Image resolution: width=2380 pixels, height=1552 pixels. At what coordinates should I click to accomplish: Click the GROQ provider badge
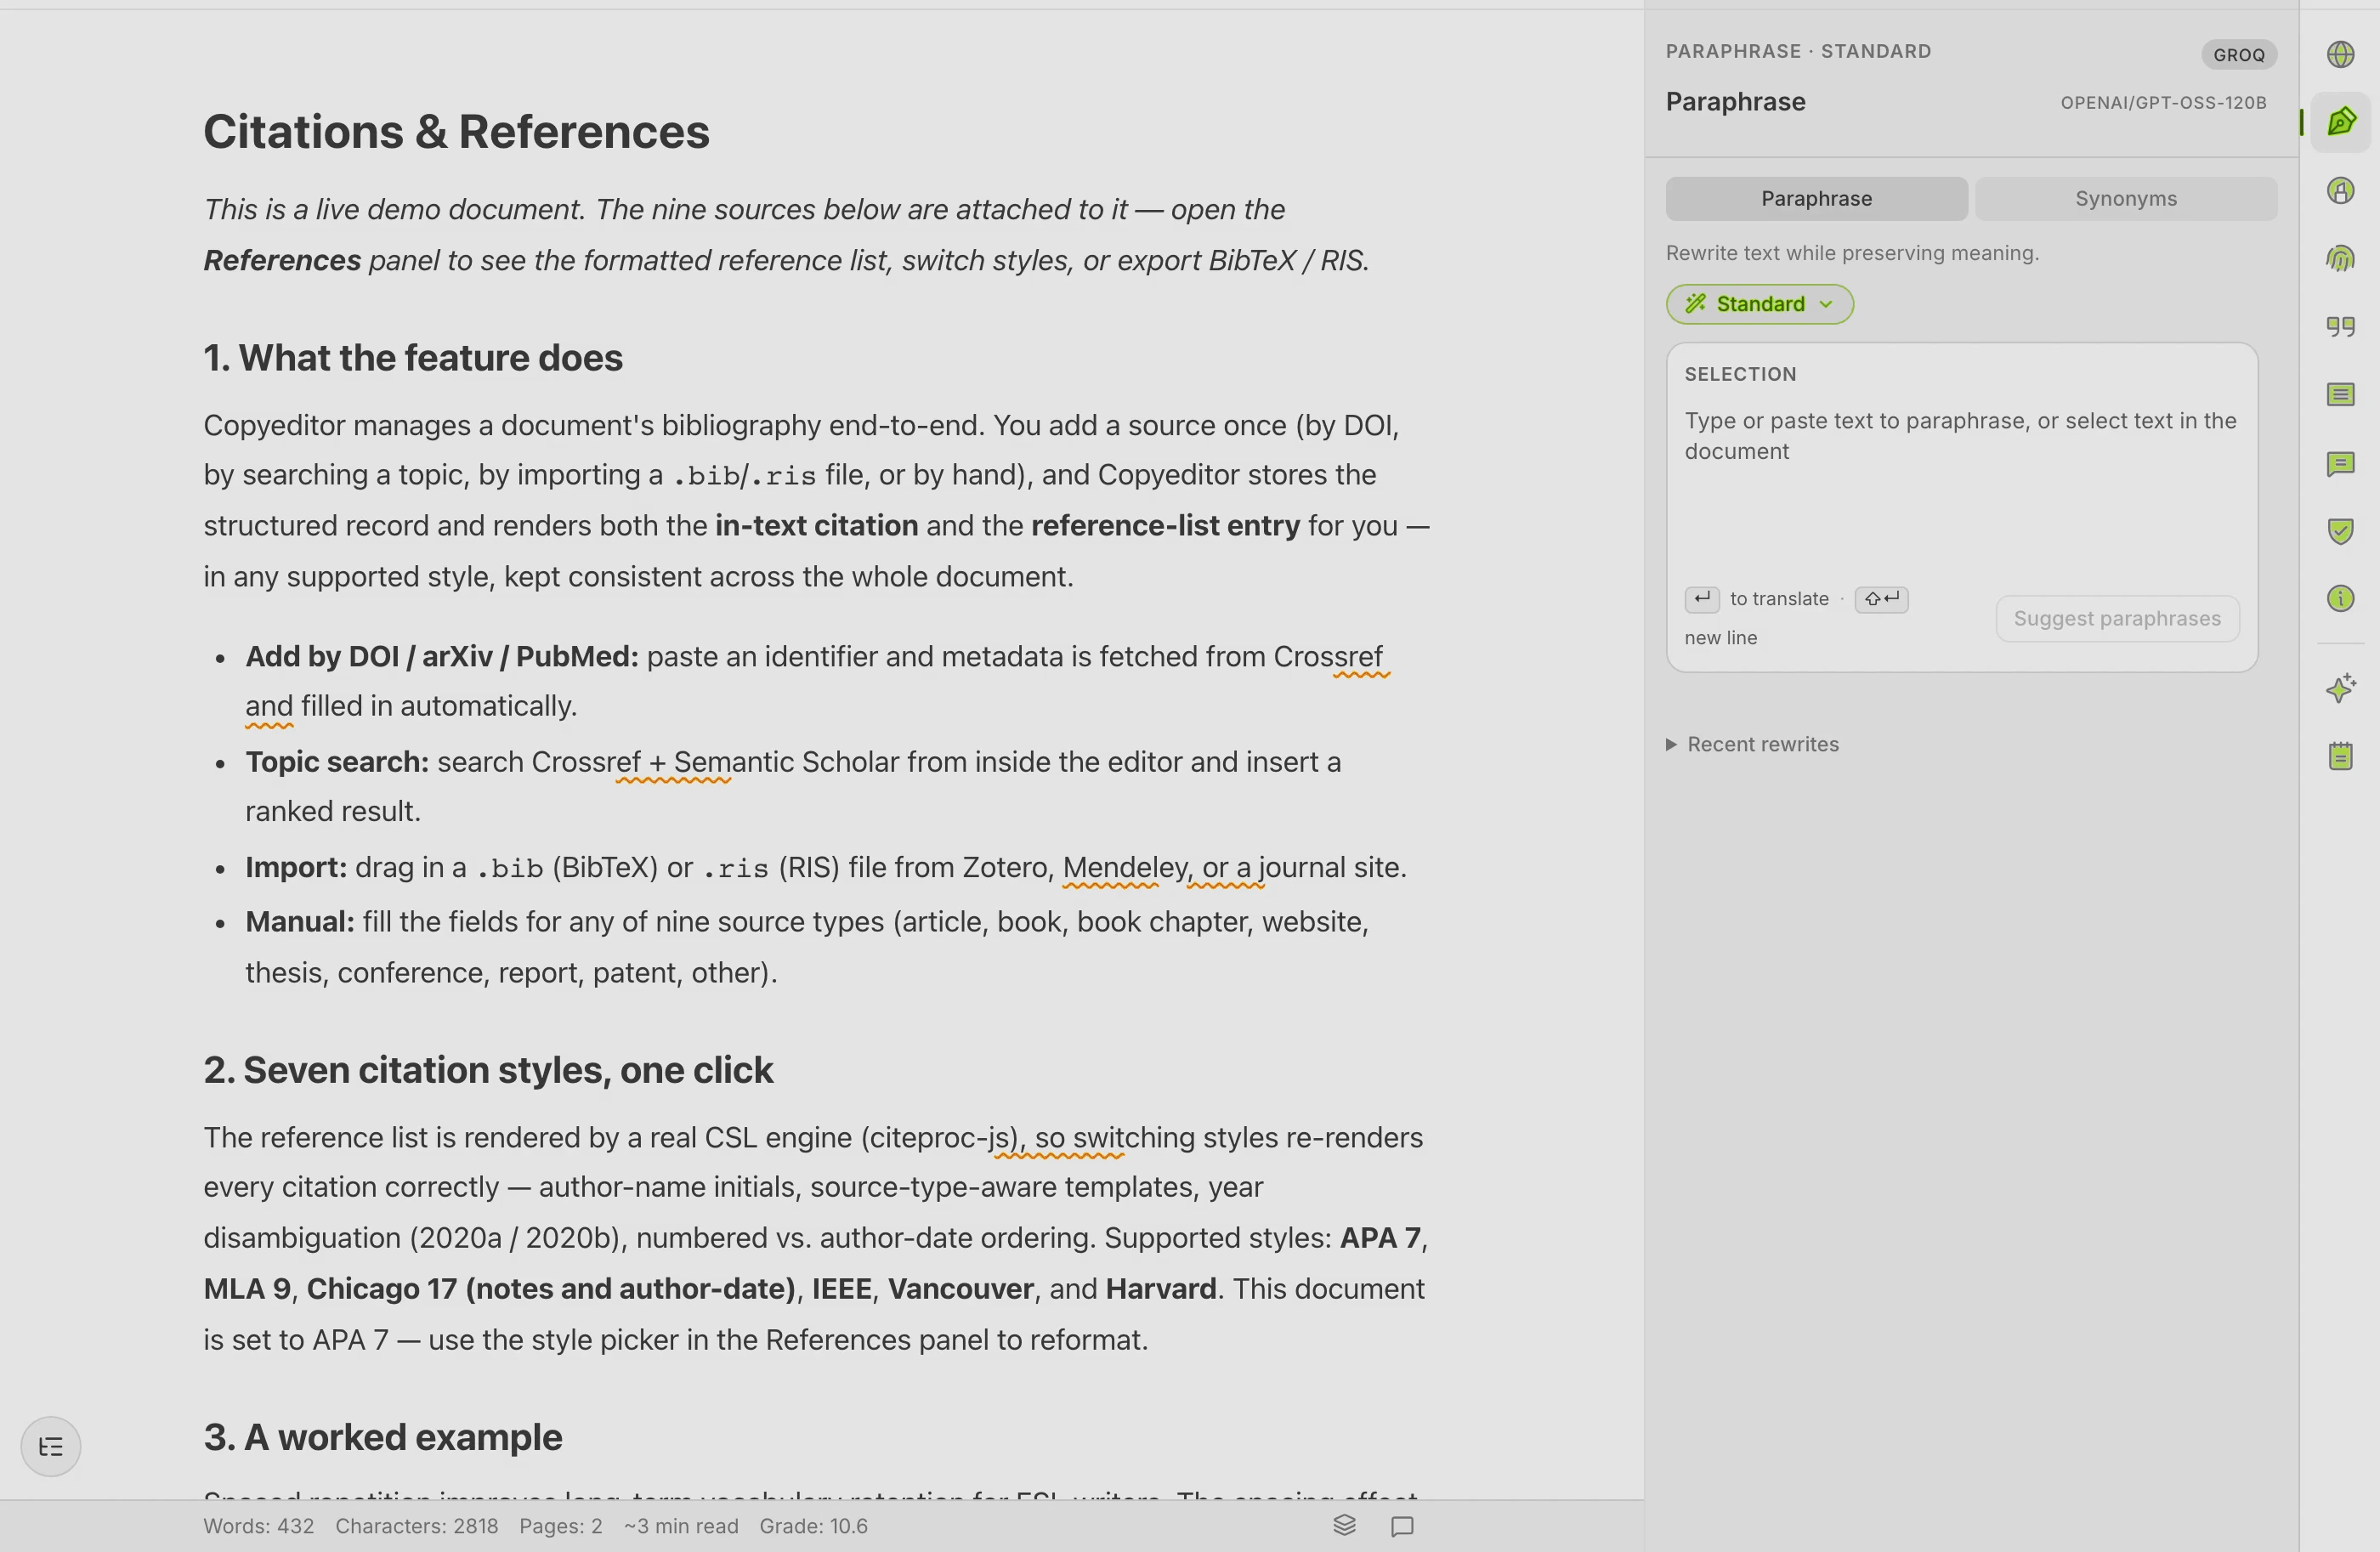2238,55
